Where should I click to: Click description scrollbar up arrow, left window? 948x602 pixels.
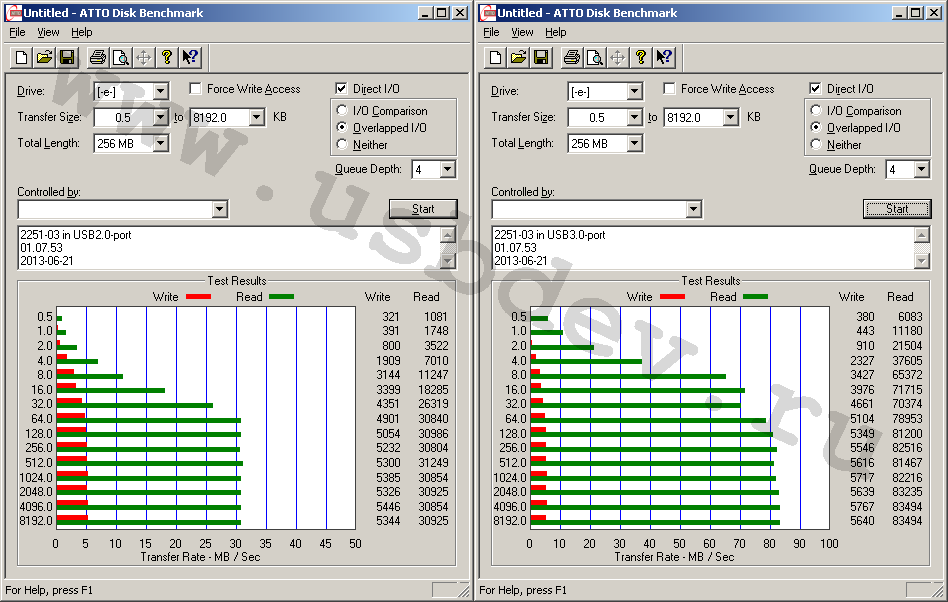pyautogui.click(x=448, y=235)
